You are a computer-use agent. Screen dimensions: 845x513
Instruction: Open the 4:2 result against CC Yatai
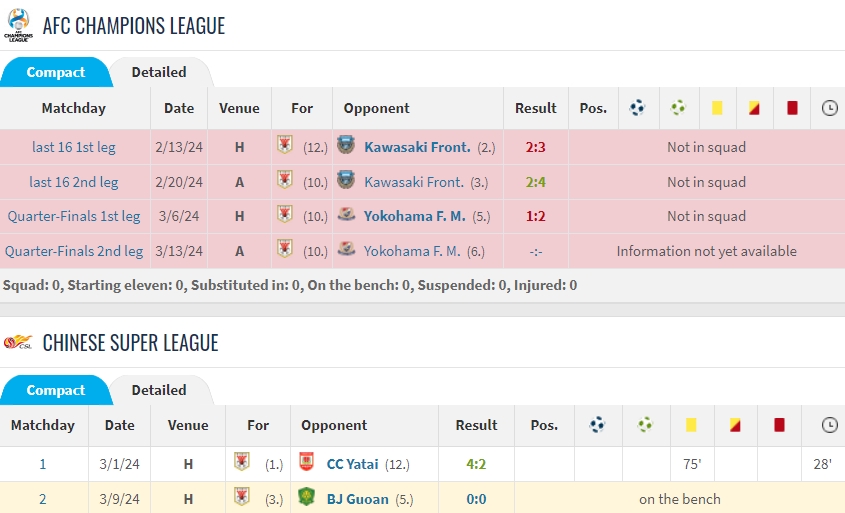(476, 464)
